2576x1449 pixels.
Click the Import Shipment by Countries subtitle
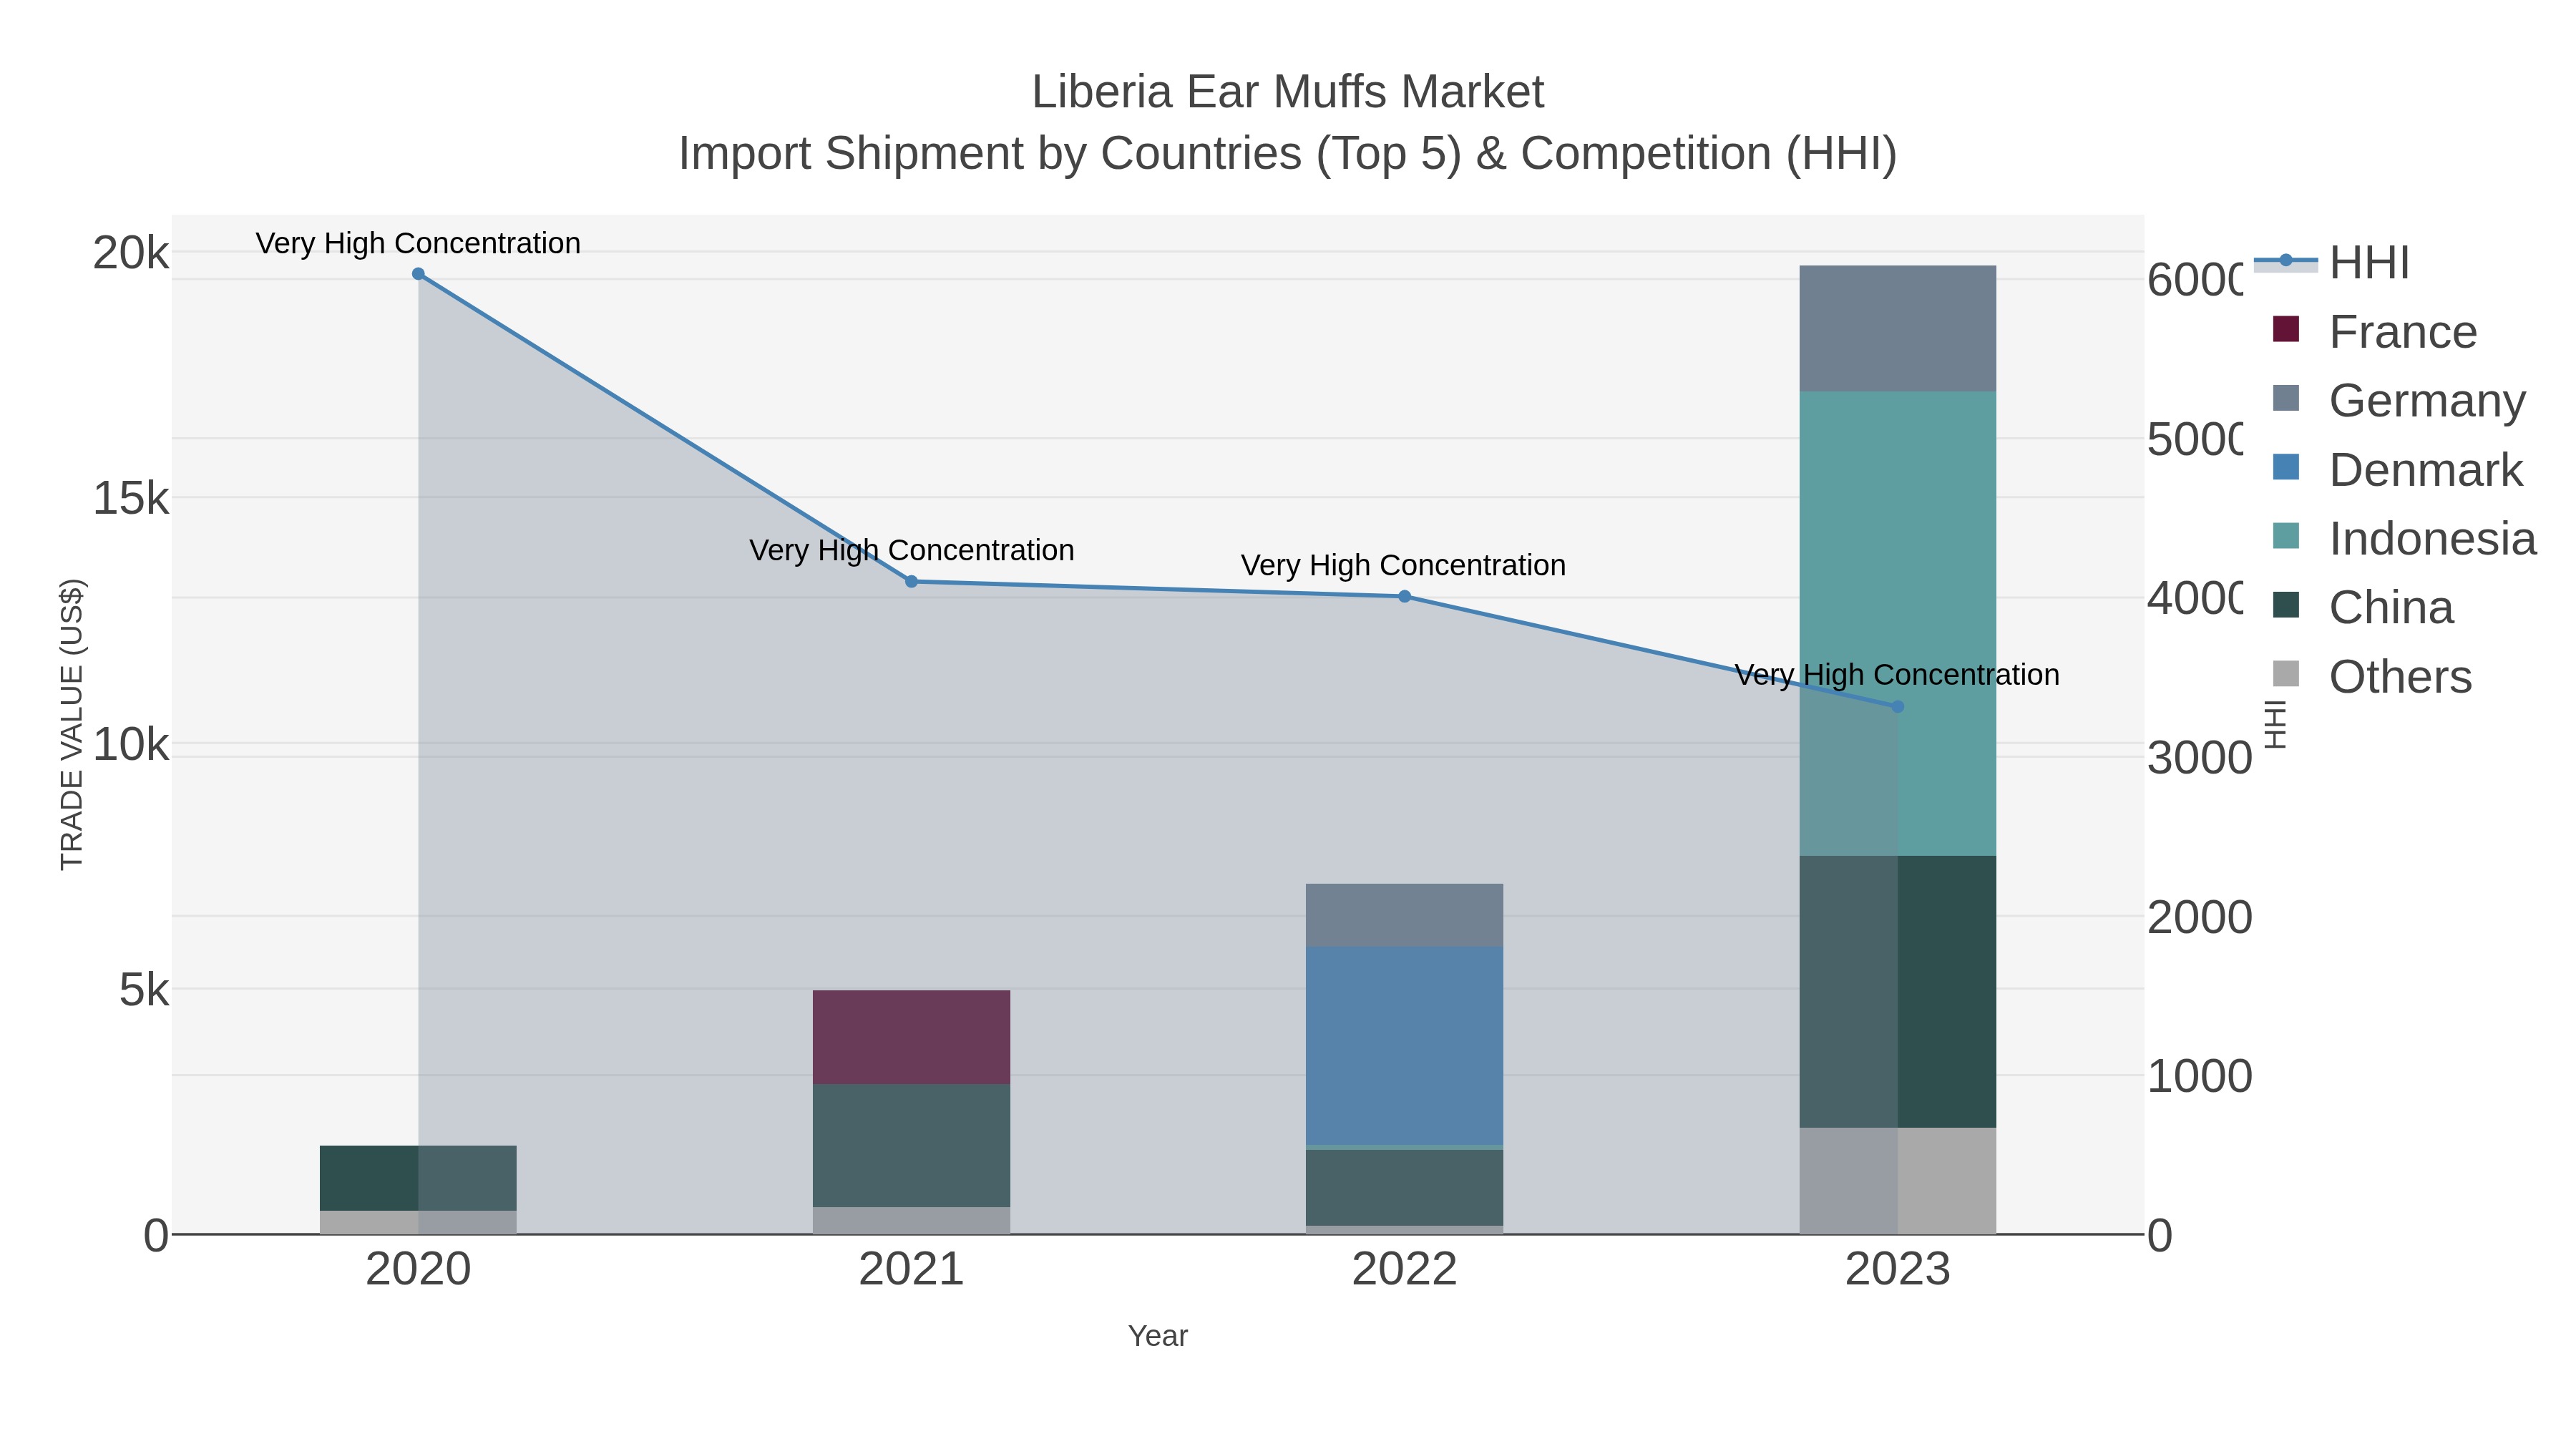tap(1288, 154)
